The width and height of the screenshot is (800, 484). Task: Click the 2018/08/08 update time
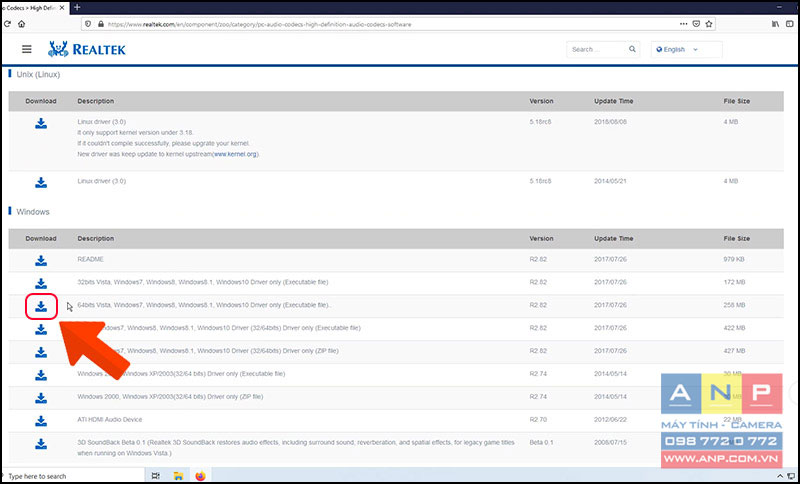(610, 122)
